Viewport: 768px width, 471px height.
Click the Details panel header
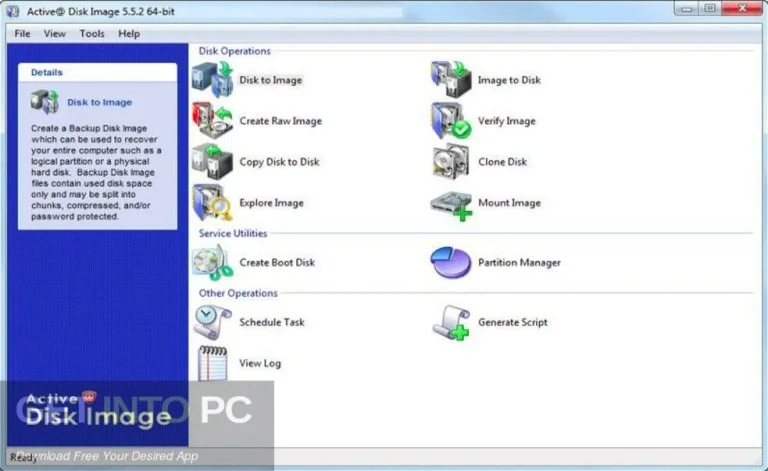click(x=97, y=72)
